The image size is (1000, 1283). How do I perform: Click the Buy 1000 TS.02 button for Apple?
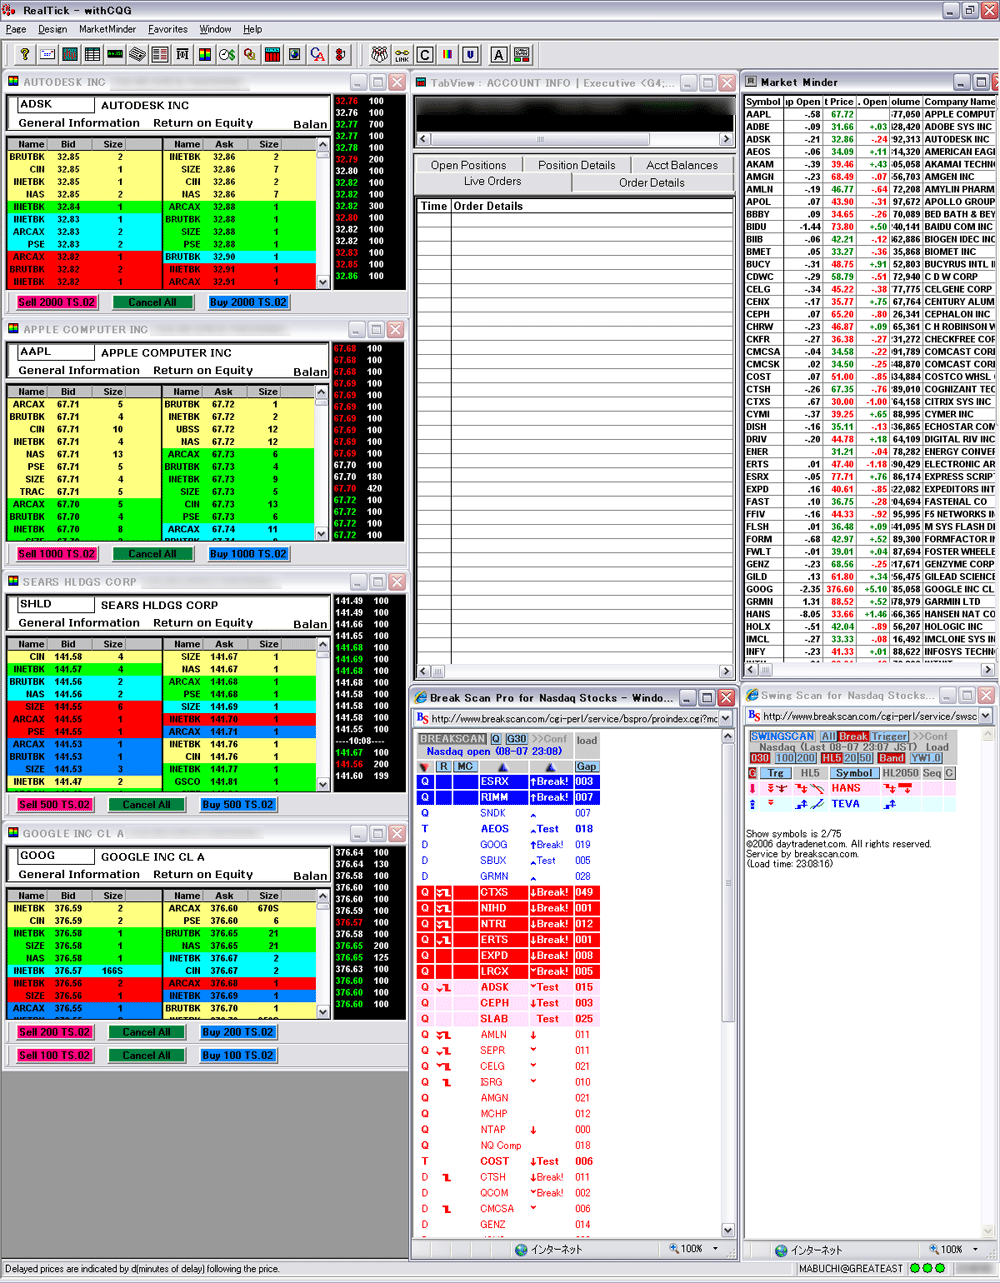[x=248, y=554]
